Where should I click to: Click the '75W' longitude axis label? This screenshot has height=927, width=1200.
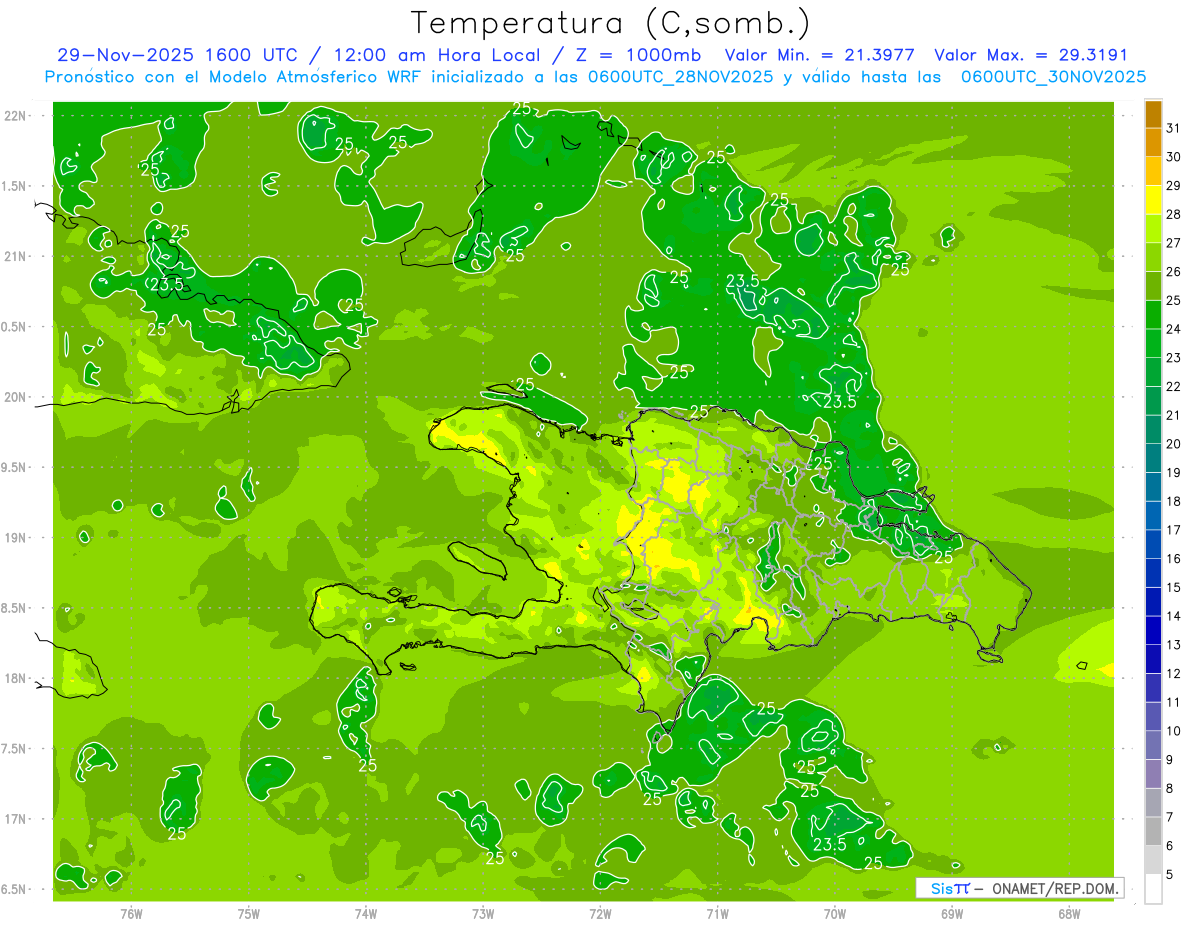(x=249, y=914)
